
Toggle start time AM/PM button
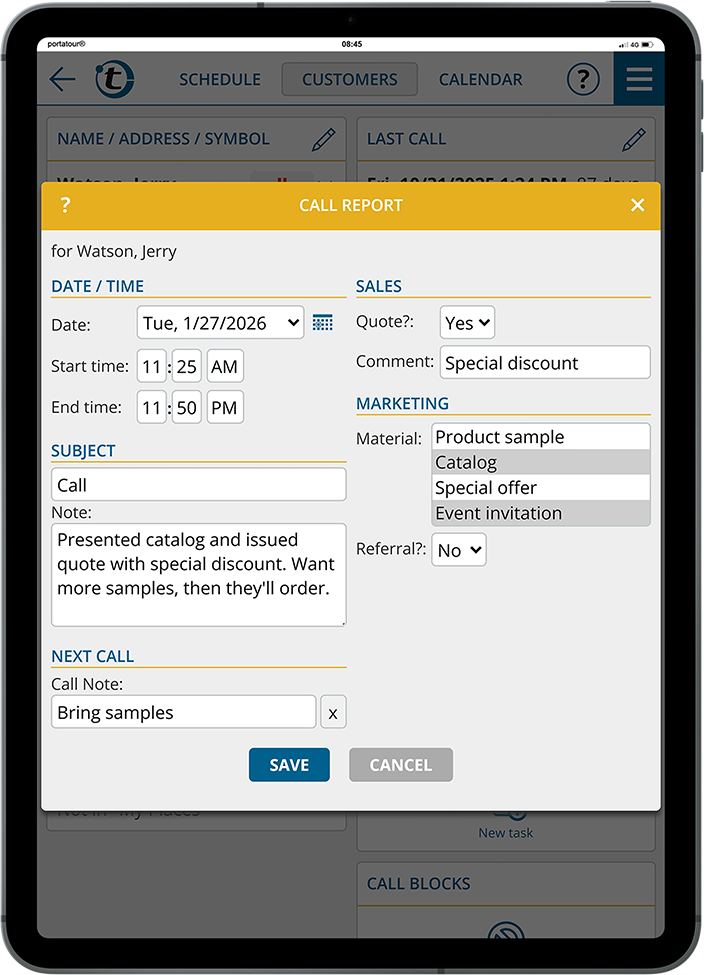click(225, 367)
